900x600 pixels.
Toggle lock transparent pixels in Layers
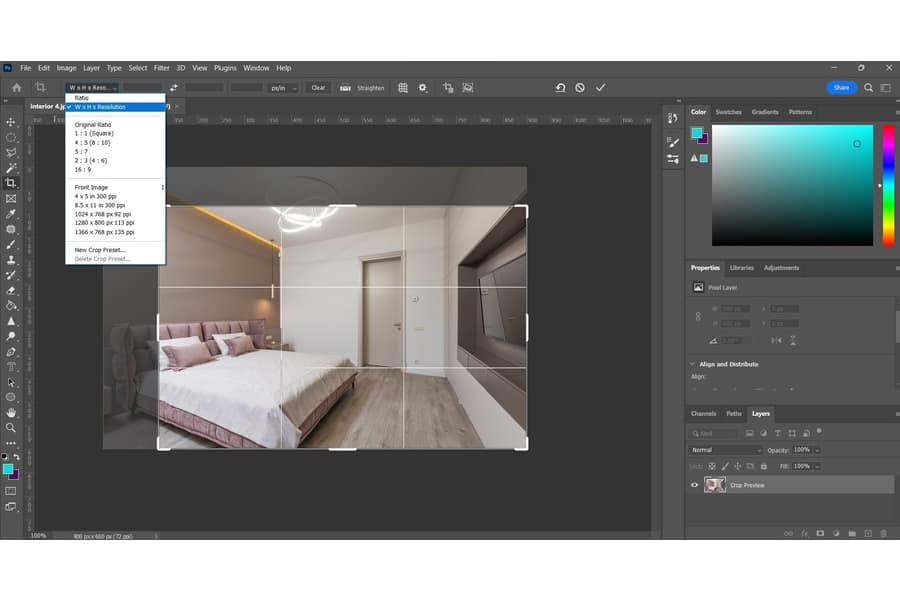(712, 466)
